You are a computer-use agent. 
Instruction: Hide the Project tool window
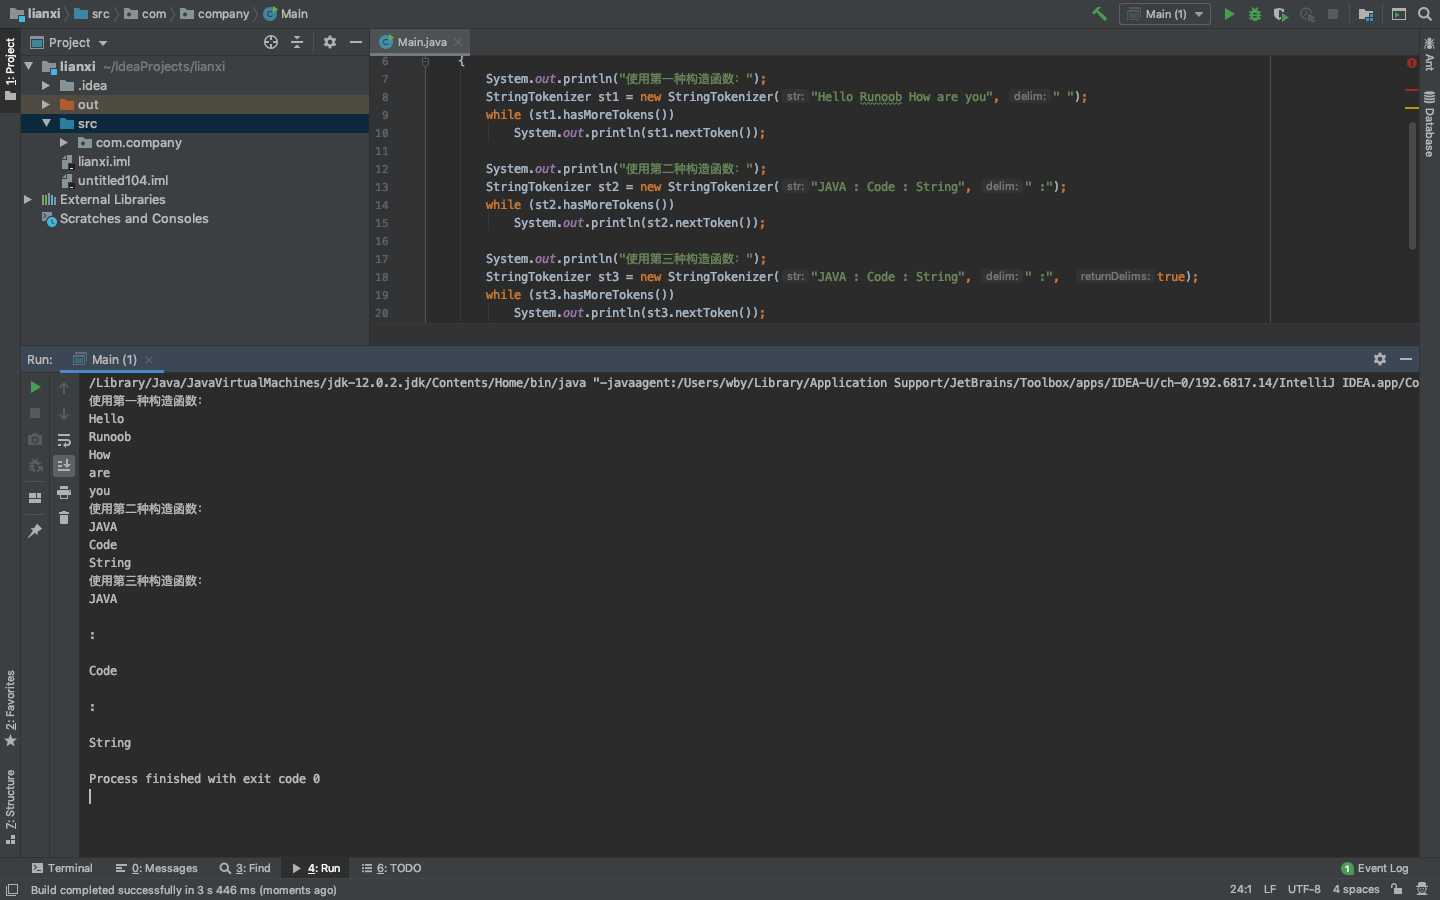[356, 42]
